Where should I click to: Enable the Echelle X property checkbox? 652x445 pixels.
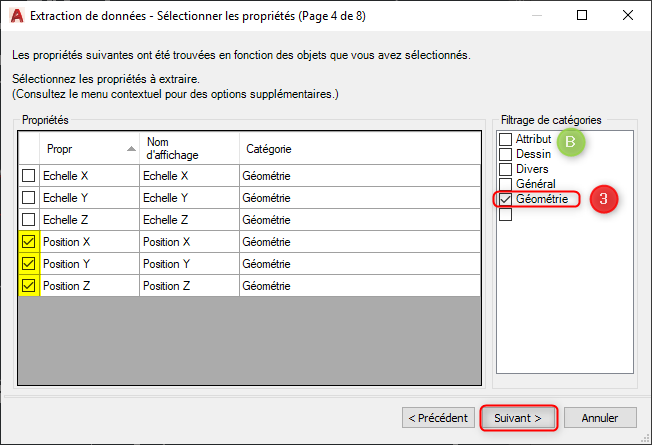(x=30, y=175)
